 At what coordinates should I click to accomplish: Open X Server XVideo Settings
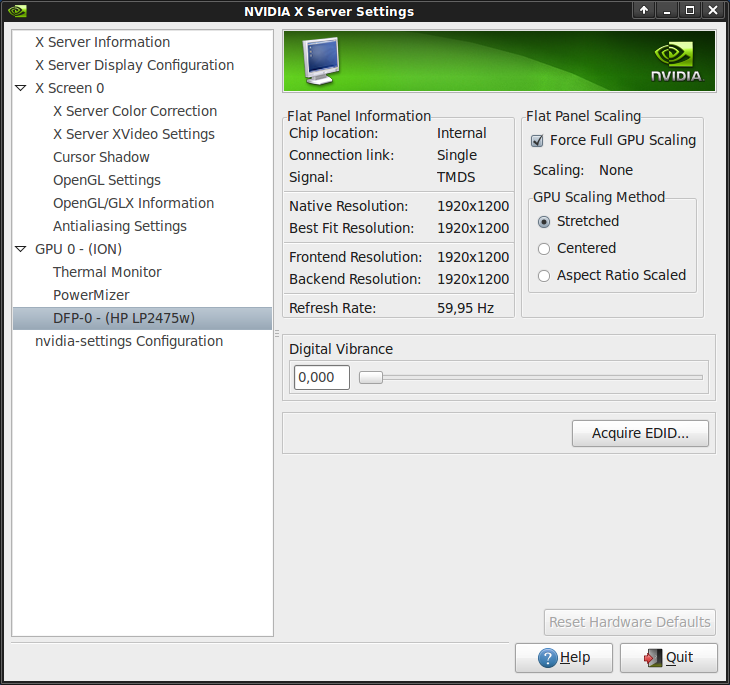[x=134, y=134]
